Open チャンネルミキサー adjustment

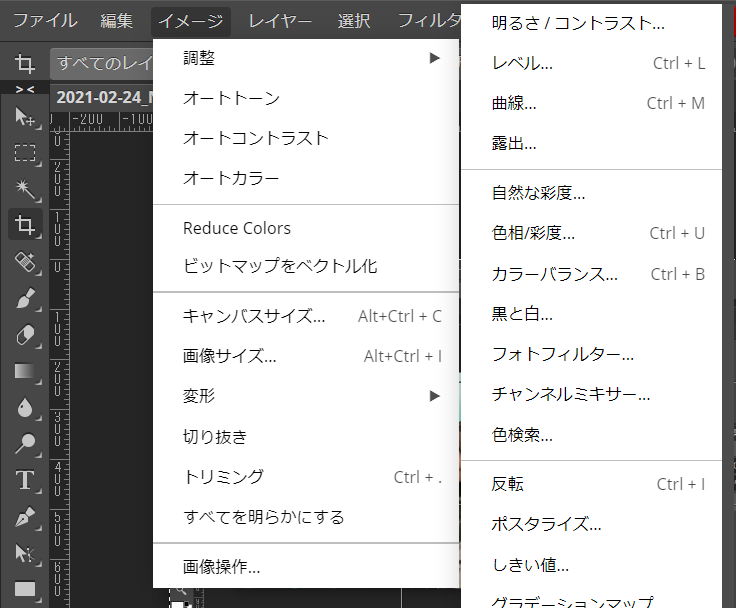click(591, 394)
